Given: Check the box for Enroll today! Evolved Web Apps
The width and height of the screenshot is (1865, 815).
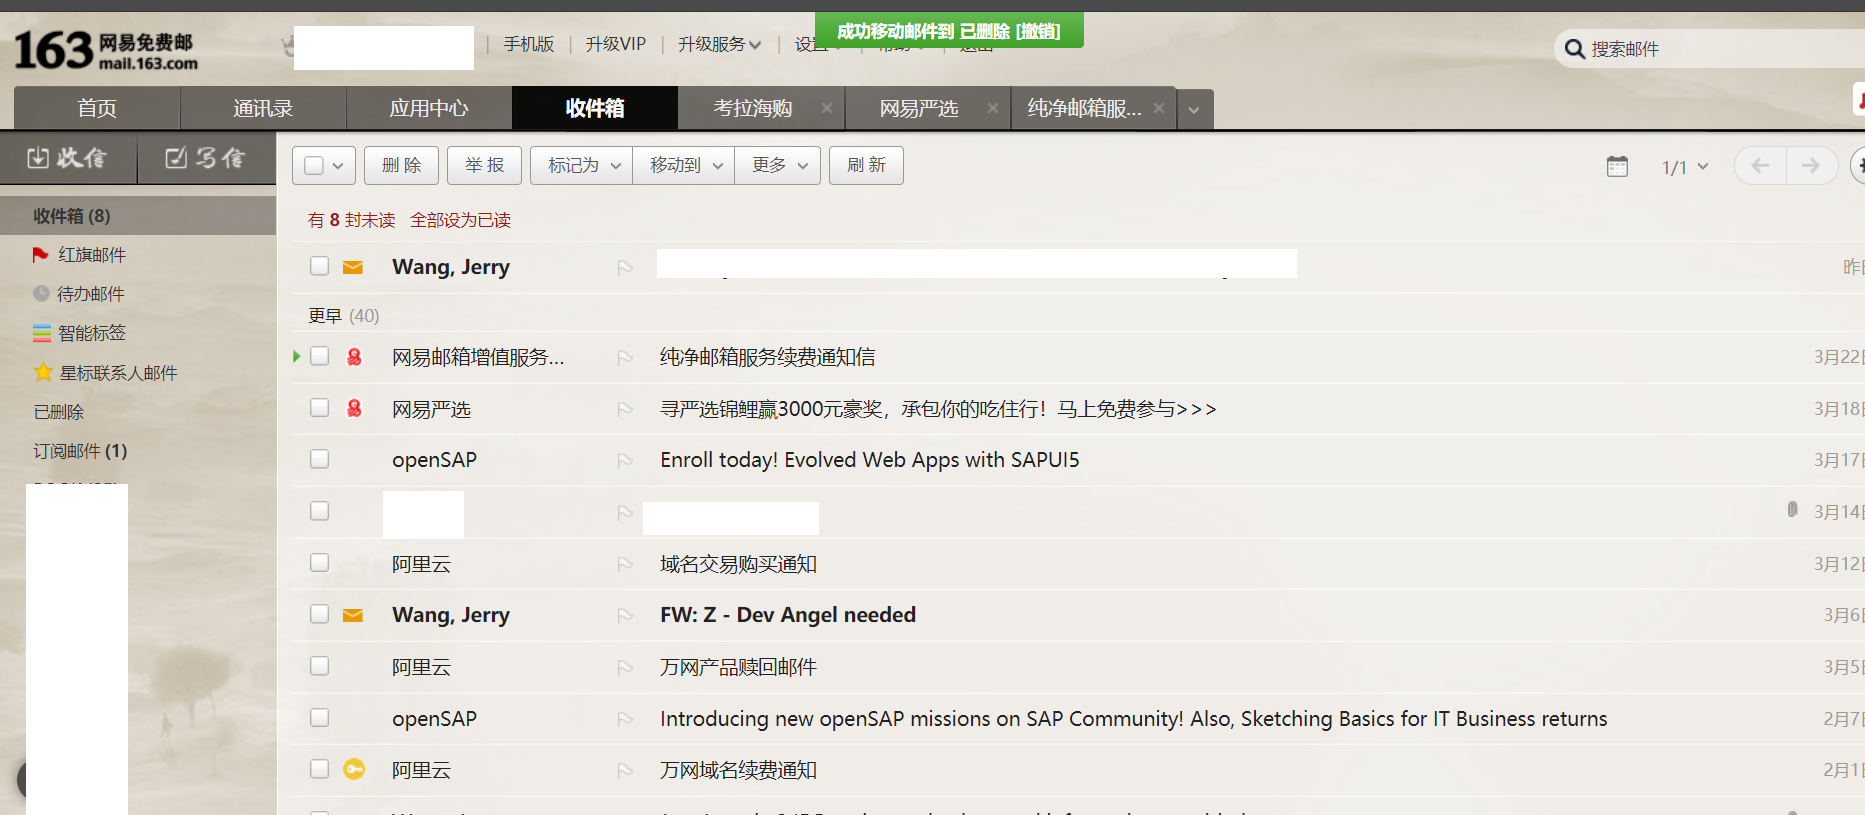Looking at the screenshot, I should [319, 459].
